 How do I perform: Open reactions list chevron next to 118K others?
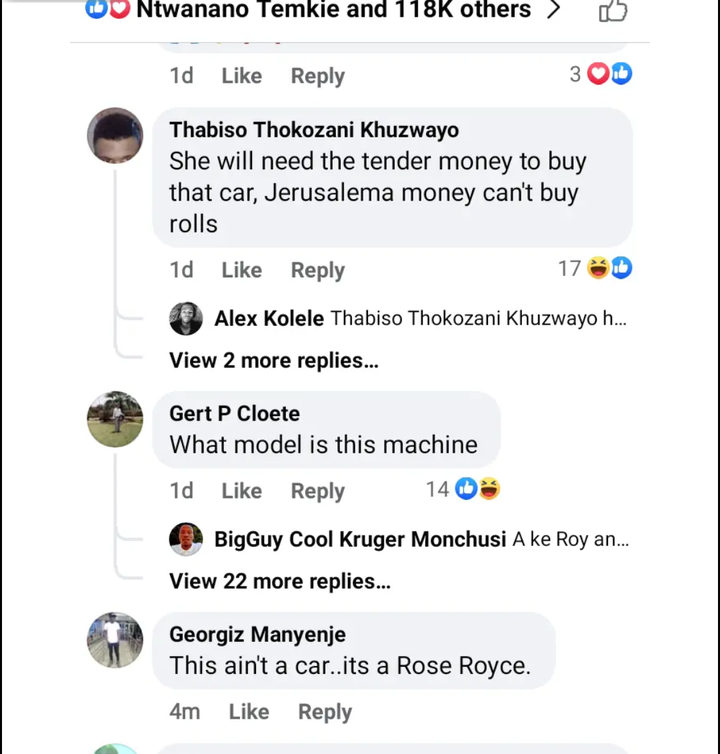click(554, 9)
